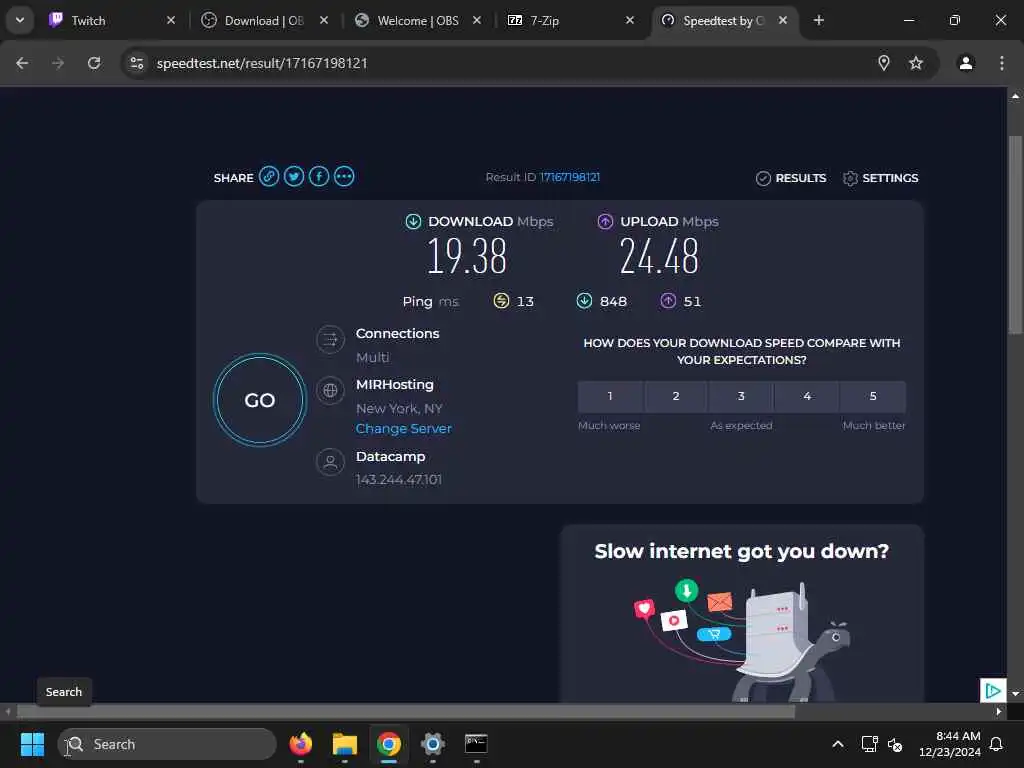The height and width of the screenshot is (768, 1024).
Task: Open Settings from the taskbar
Action: coord(432,744)
